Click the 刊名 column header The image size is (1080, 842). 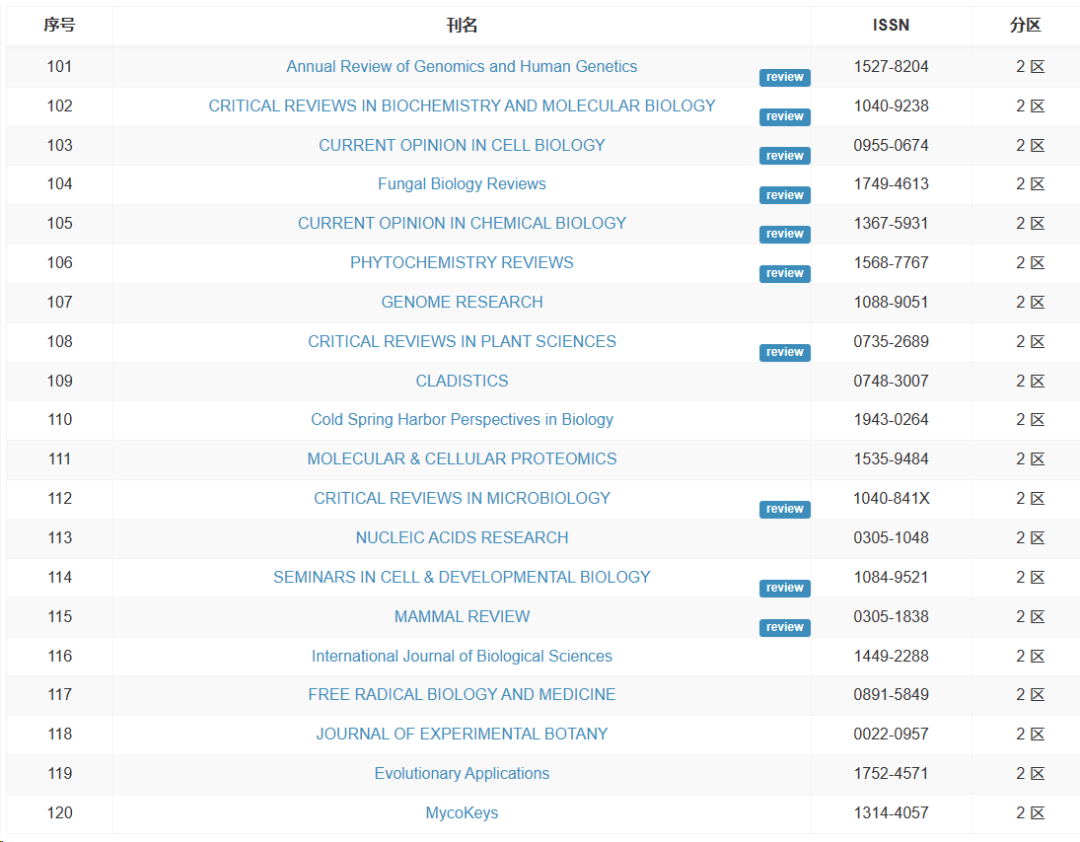pos(461,25)
